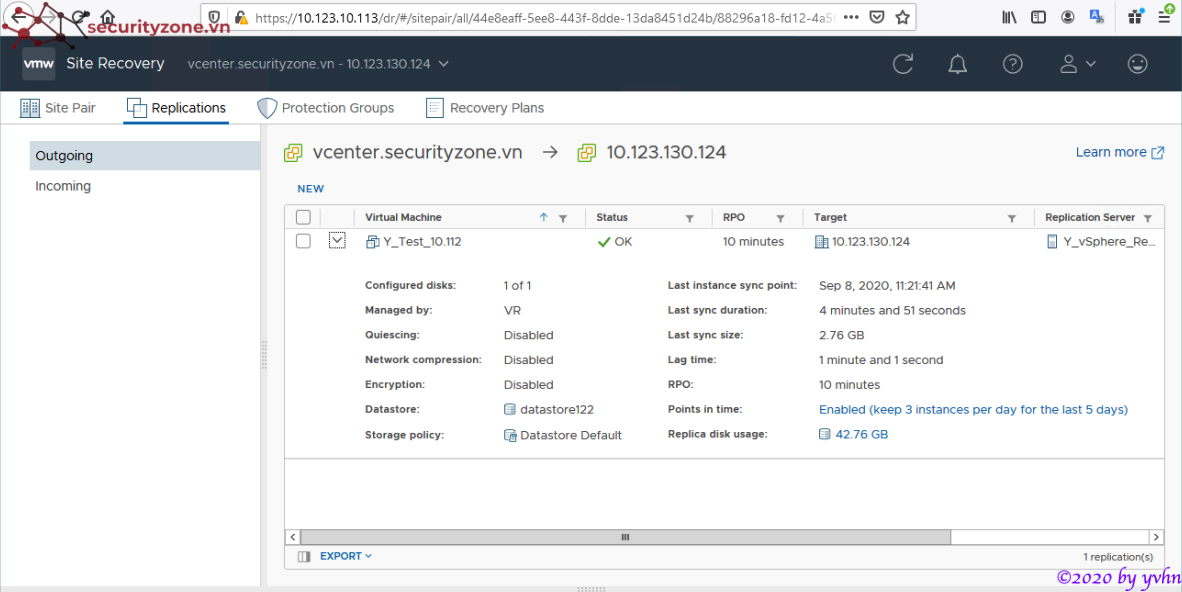The image size is (1182, 592).
Task: Click the NEW replication button
Action: point(311,189)
